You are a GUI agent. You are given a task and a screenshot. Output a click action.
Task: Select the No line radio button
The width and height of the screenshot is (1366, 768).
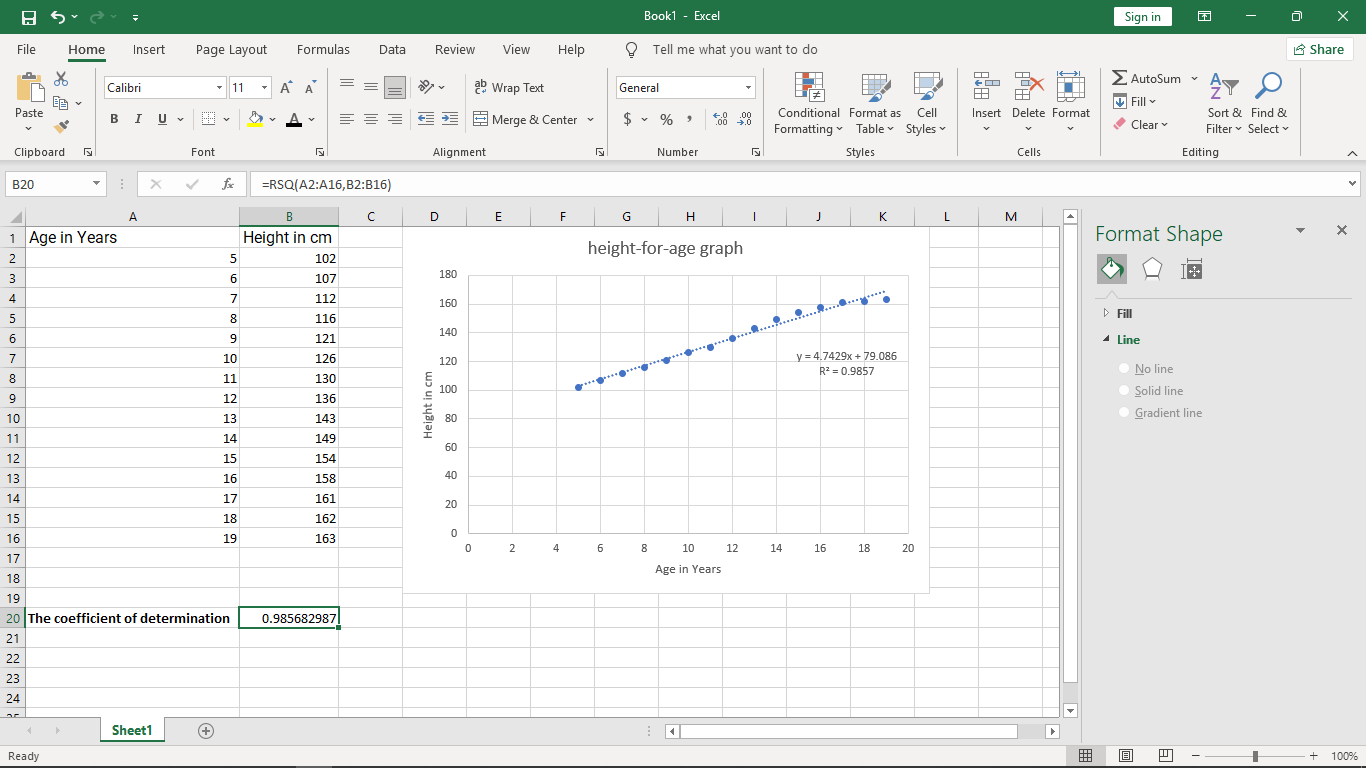coord(1124,369)
